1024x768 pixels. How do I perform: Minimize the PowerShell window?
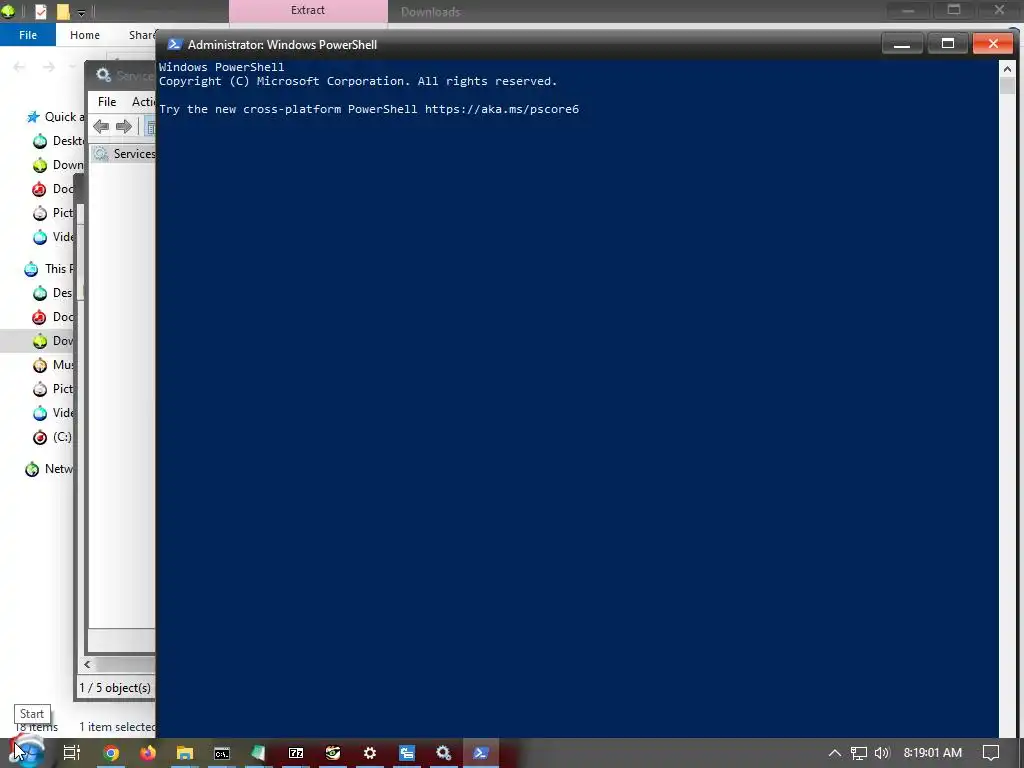[x=902, y=44]
